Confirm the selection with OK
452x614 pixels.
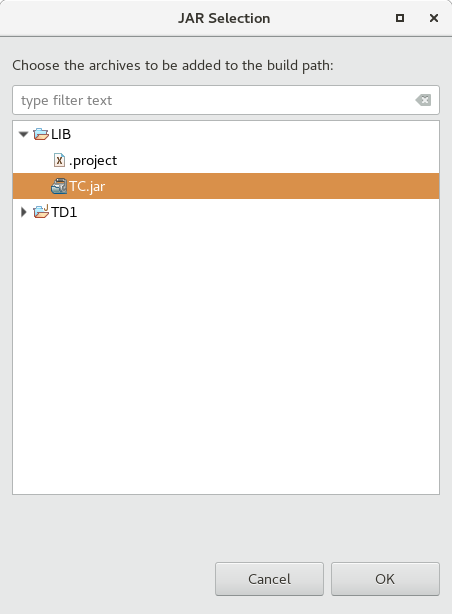(385, 579)
